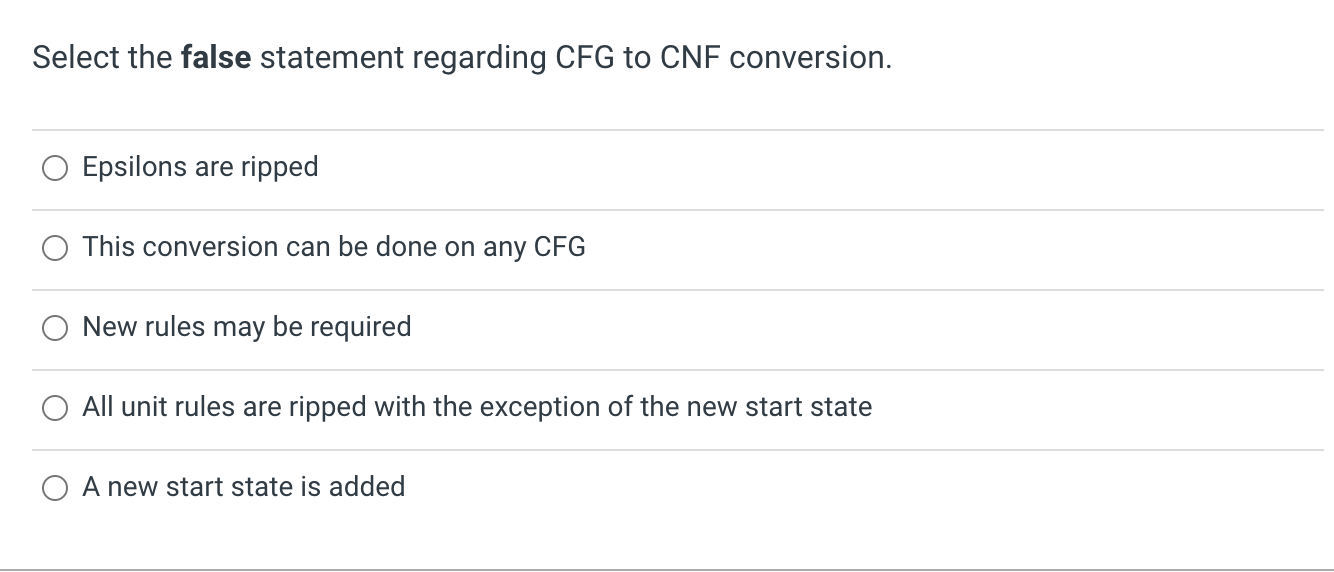This screenshot has height=572, width=1334.
Task: Choose radio button for "This conversion can be done on any CFG"
Action: pos(54,248)
